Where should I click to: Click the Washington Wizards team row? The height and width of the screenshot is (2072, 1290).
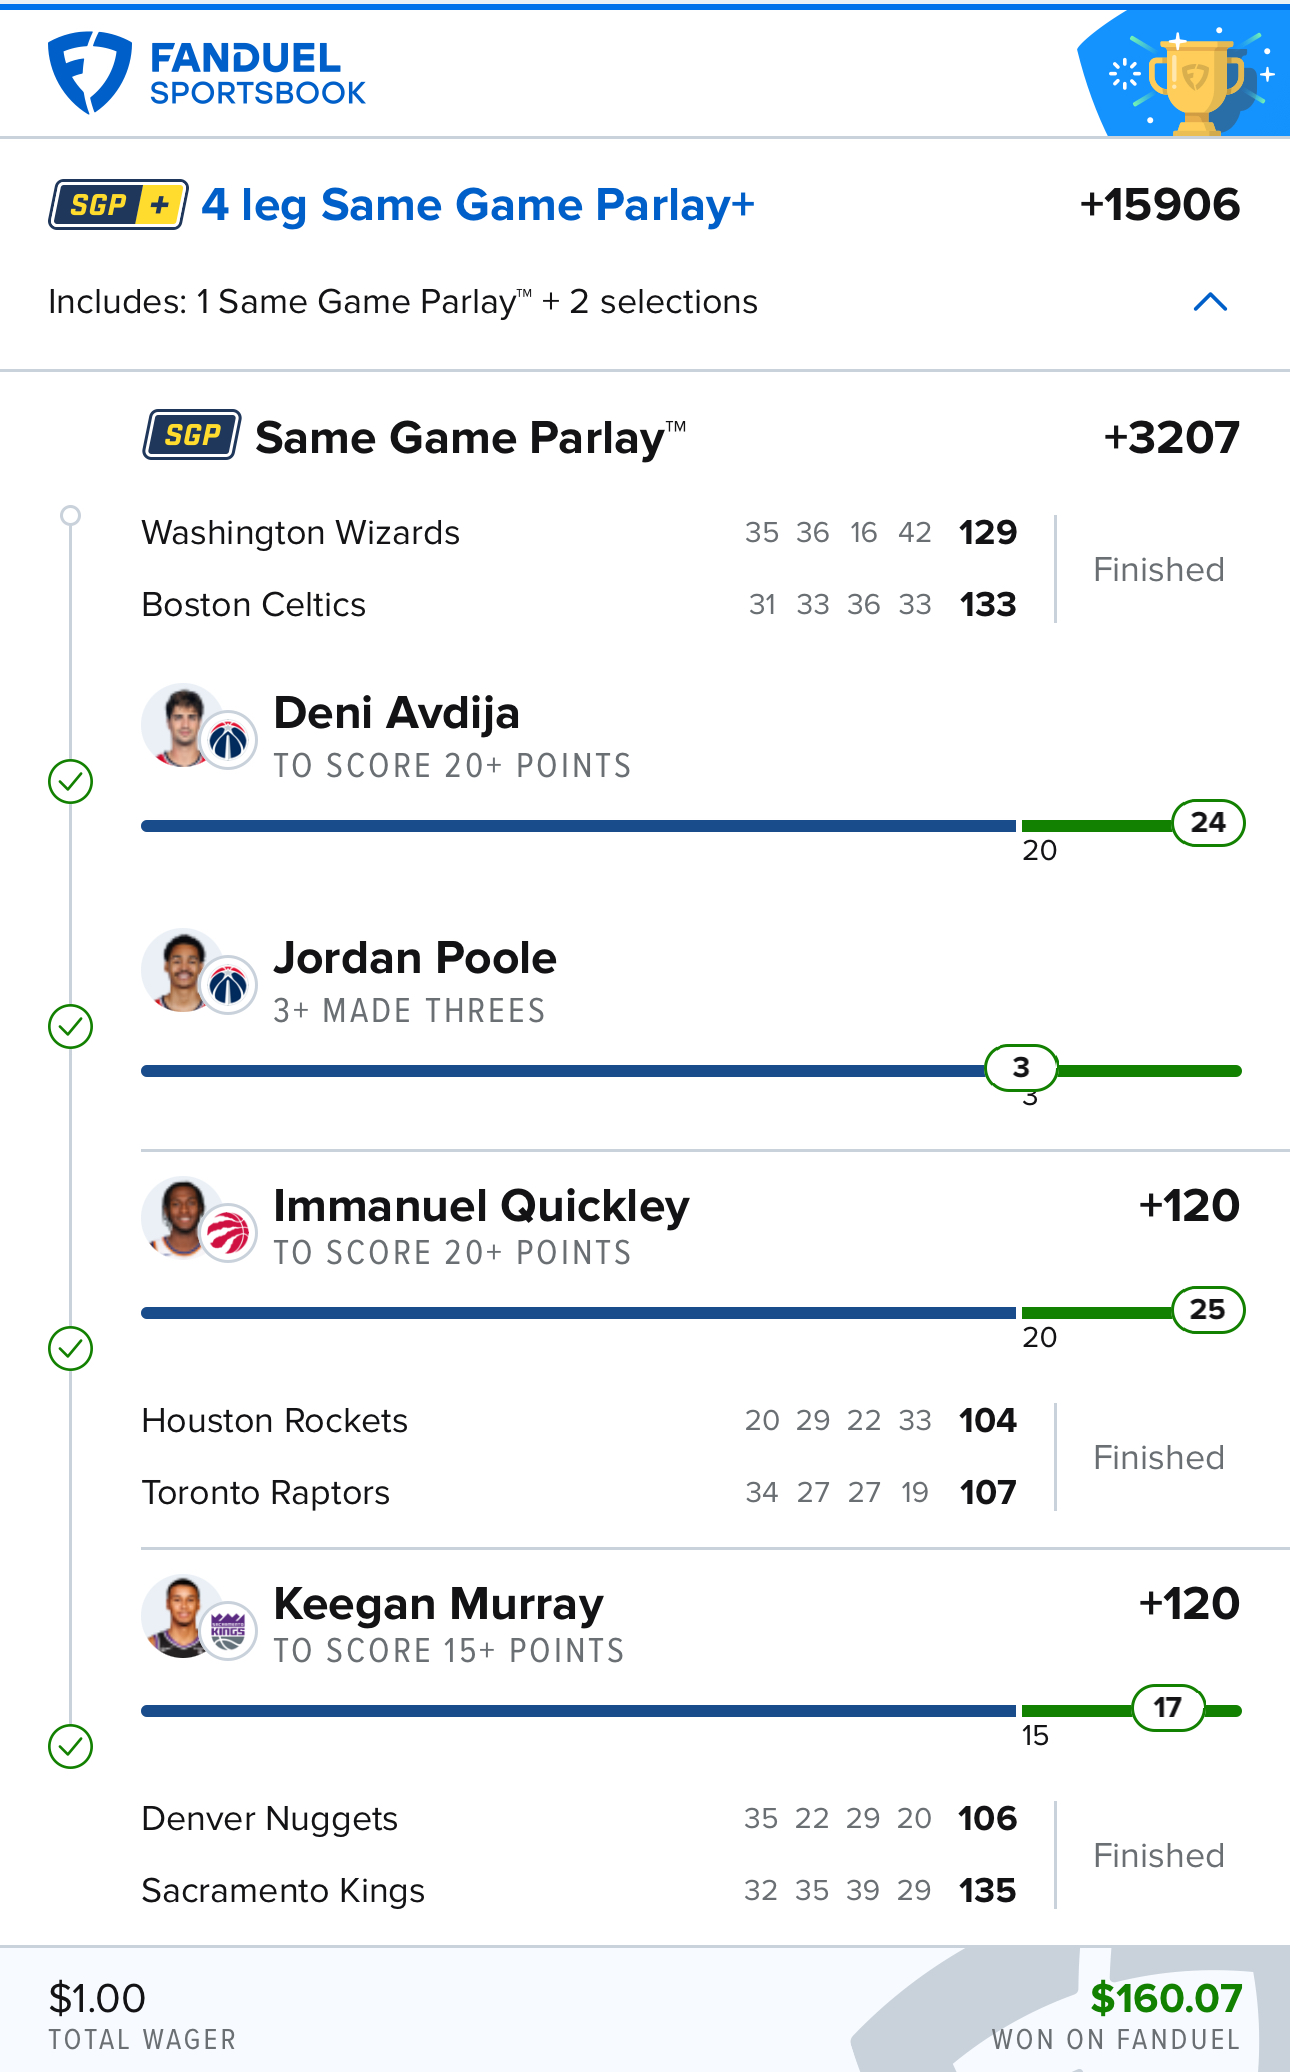point(580,532)
